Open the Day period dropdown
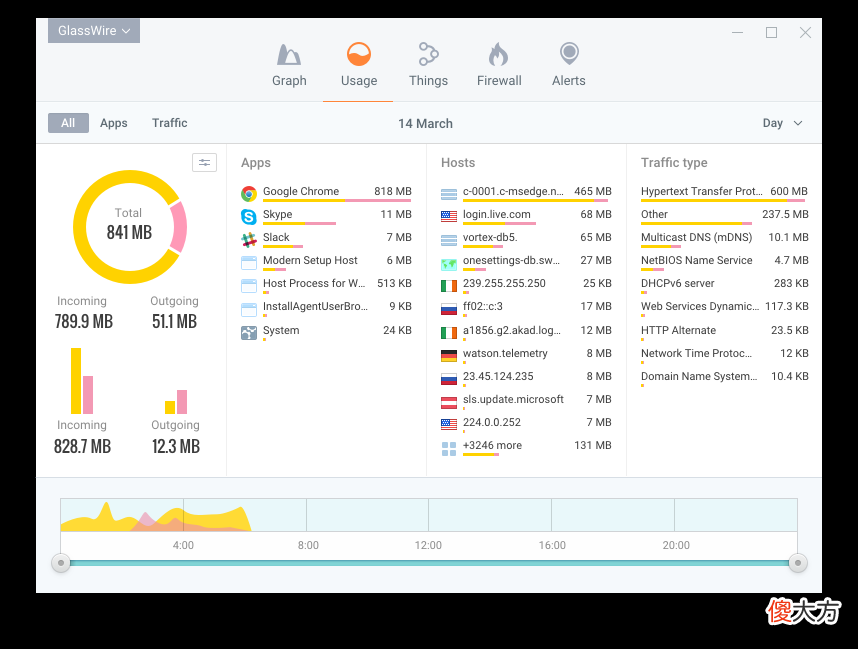Screen dimensions: 858x649 point(782,123)
